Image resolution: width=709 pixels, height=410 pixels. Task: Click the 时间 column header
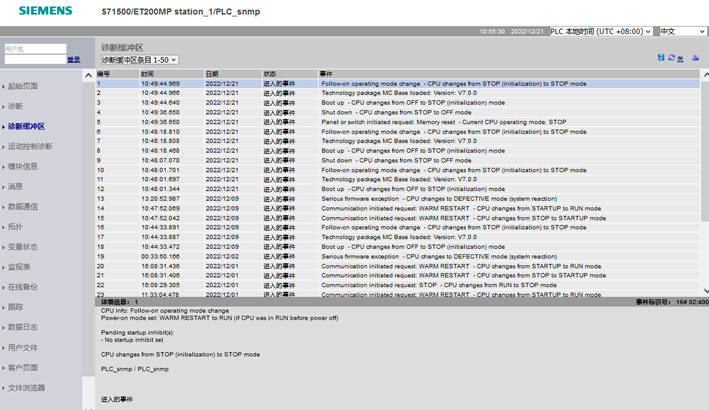pyautogui.click(x=171, y=74)
